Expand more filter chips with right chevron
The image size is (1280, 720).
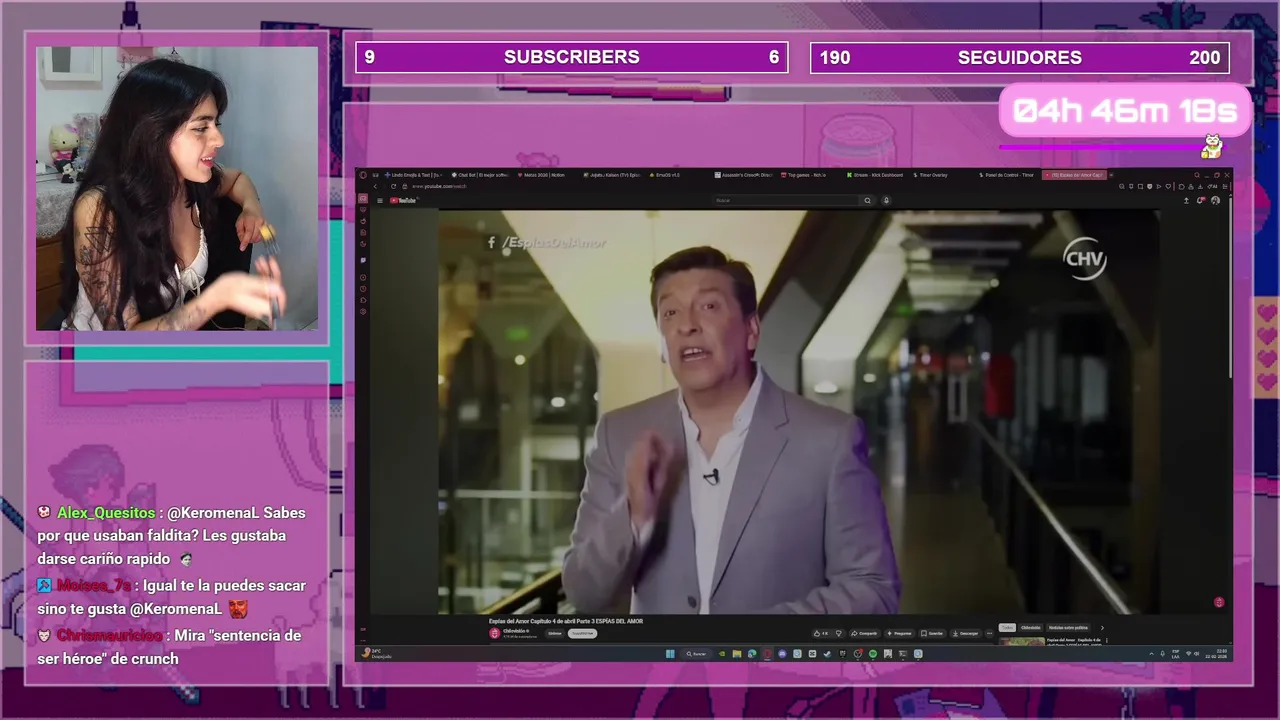tap(1102, 628)
